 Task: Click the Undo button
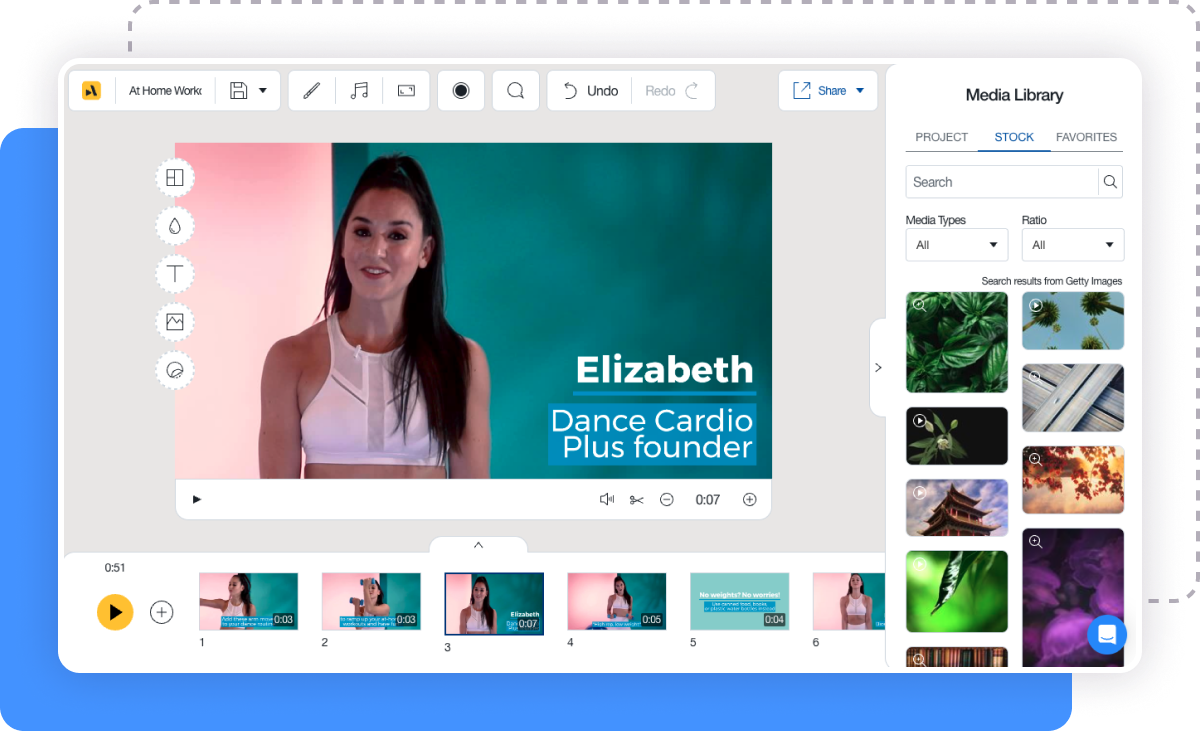pos(589,90)
